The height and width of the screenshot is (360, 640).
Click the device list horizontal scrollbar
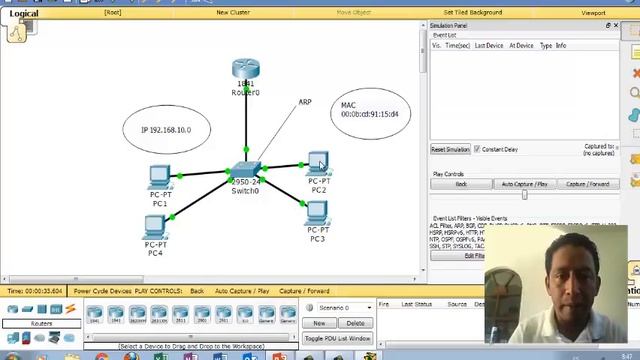click(x=191, y=337)
